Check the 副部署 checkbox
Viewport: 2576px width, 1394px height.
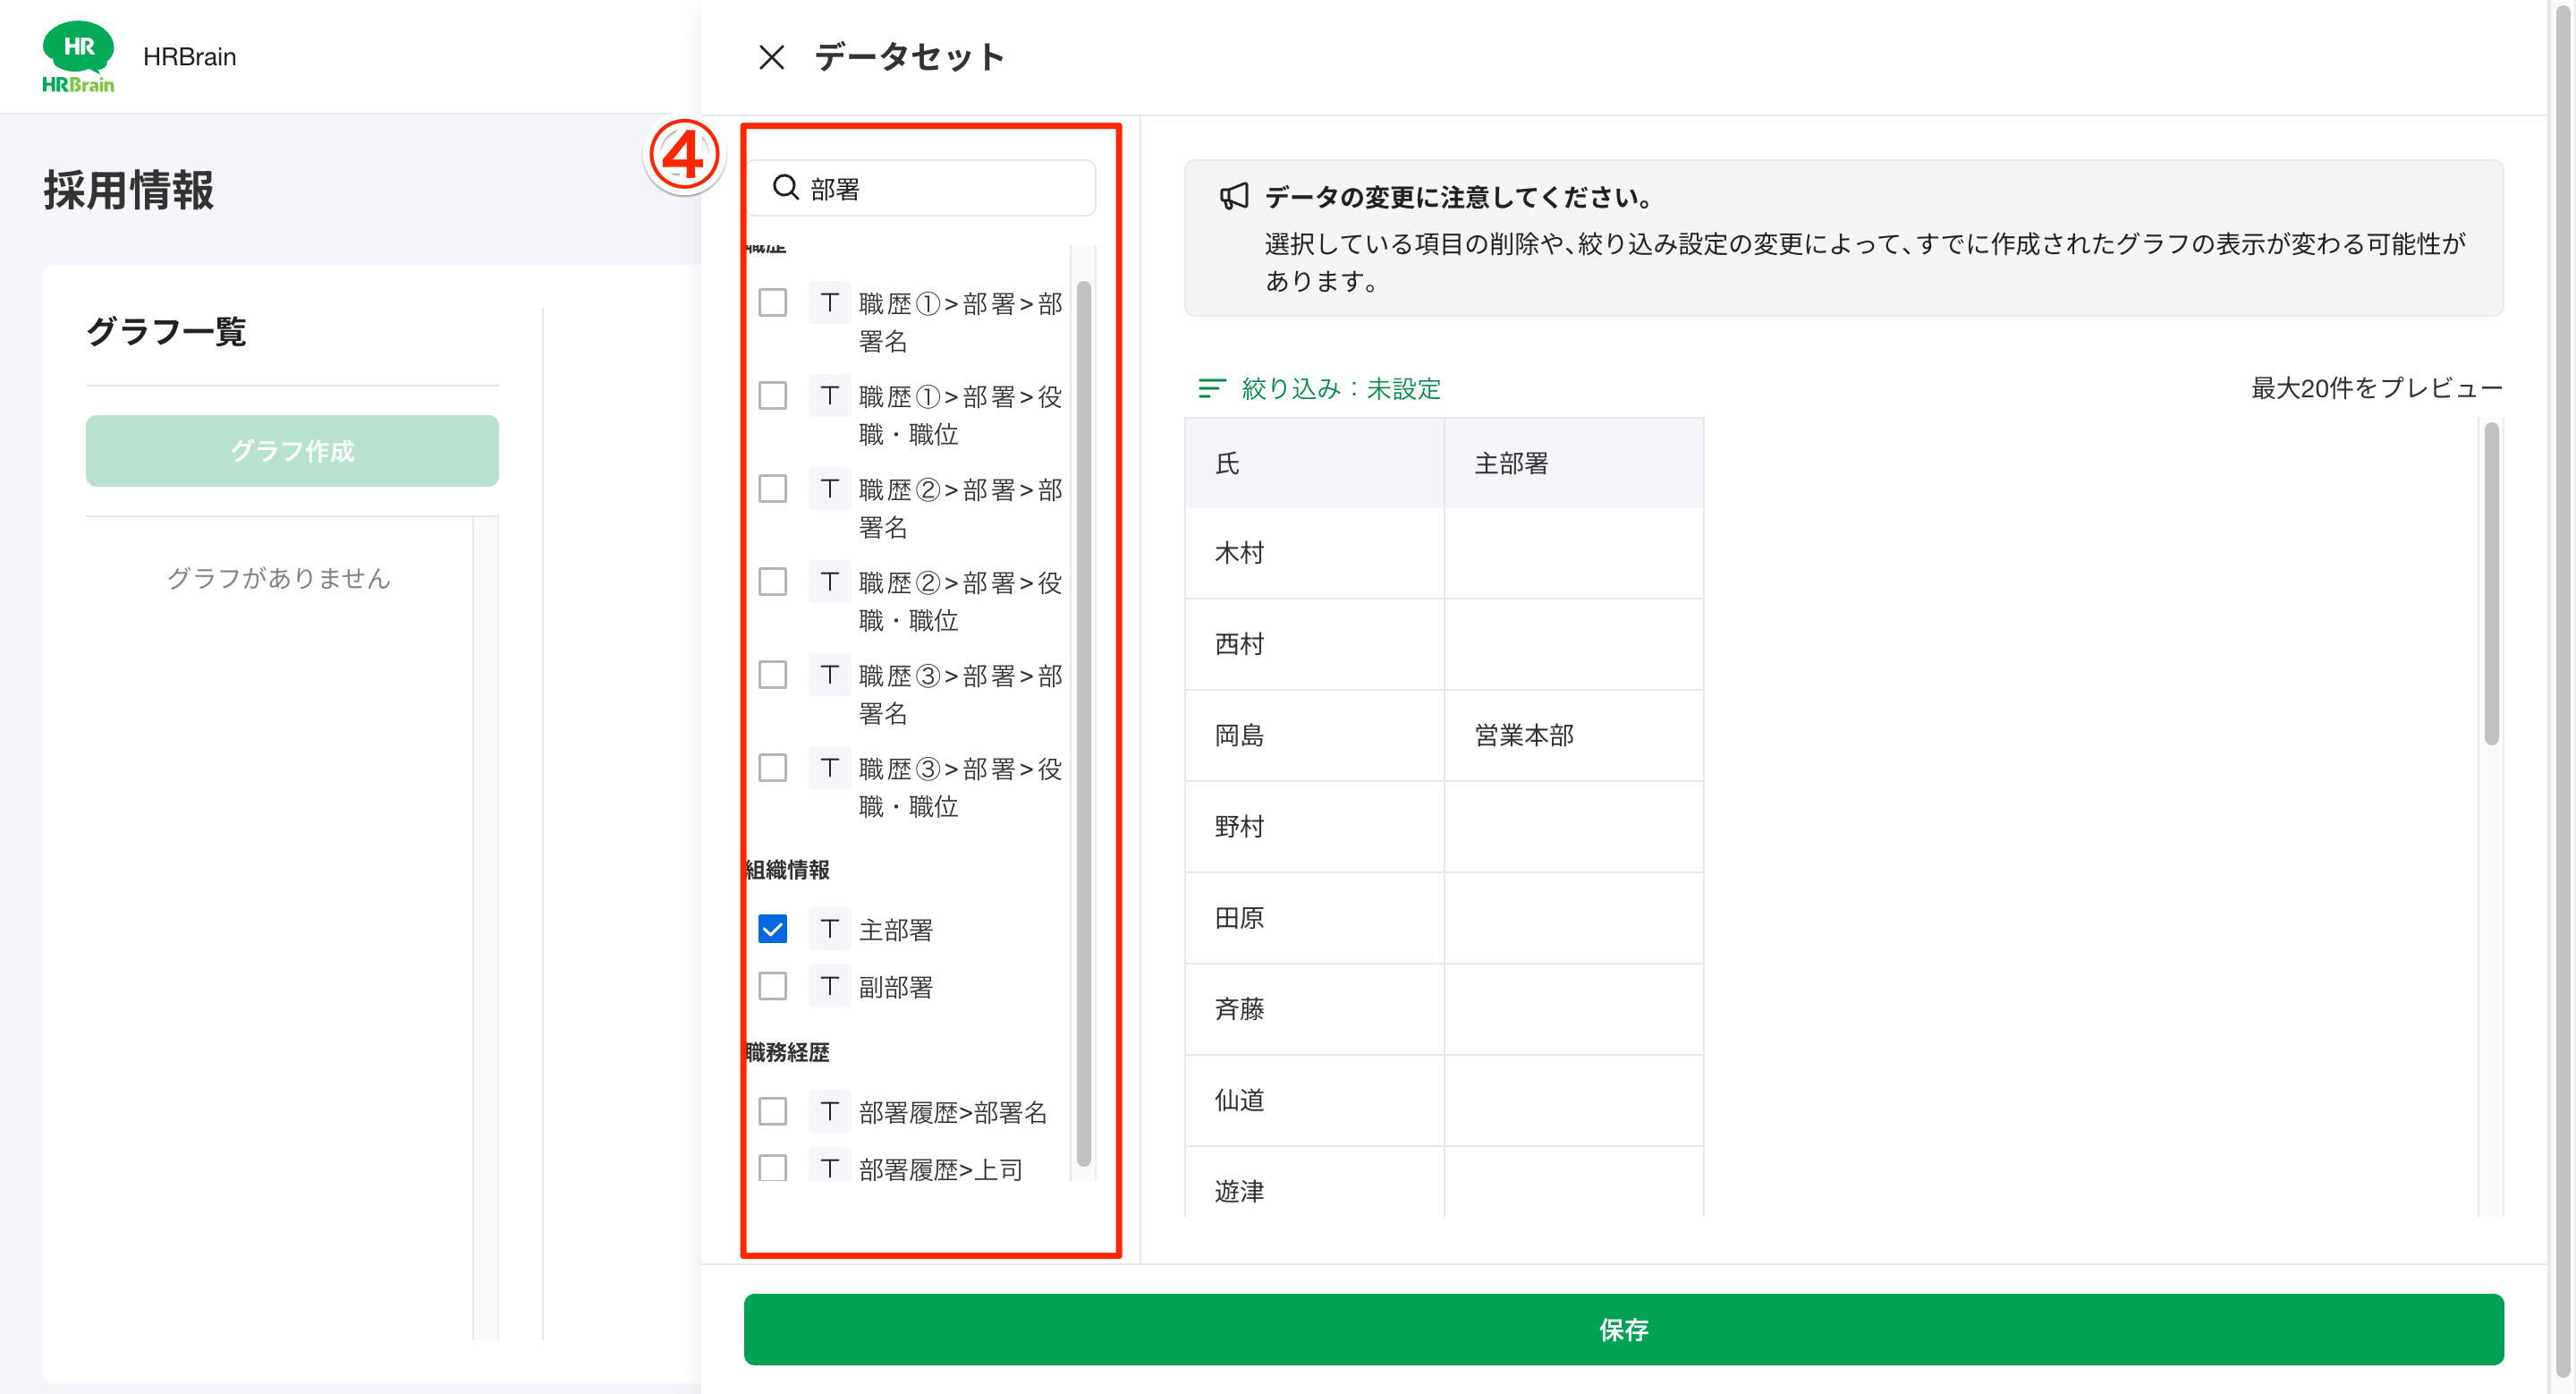(772, 987)
